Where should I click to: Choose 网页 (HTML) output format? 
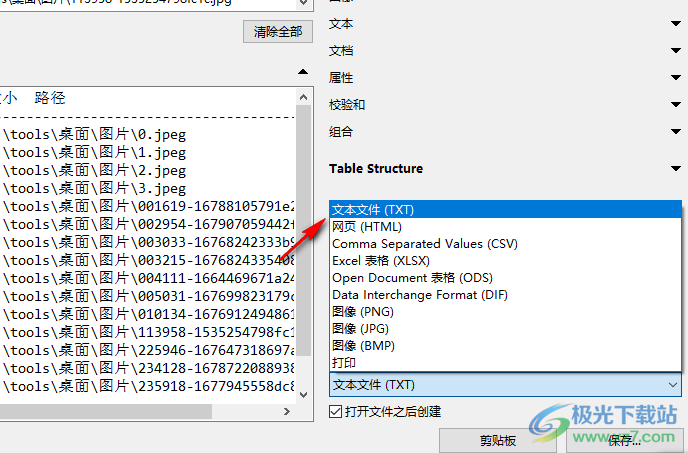point(505,227)
